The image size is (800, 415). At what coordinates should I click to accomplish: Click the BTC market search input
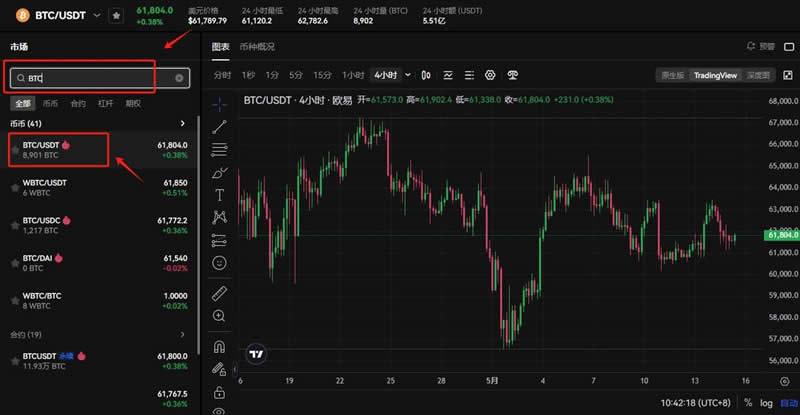click(95, 78)
